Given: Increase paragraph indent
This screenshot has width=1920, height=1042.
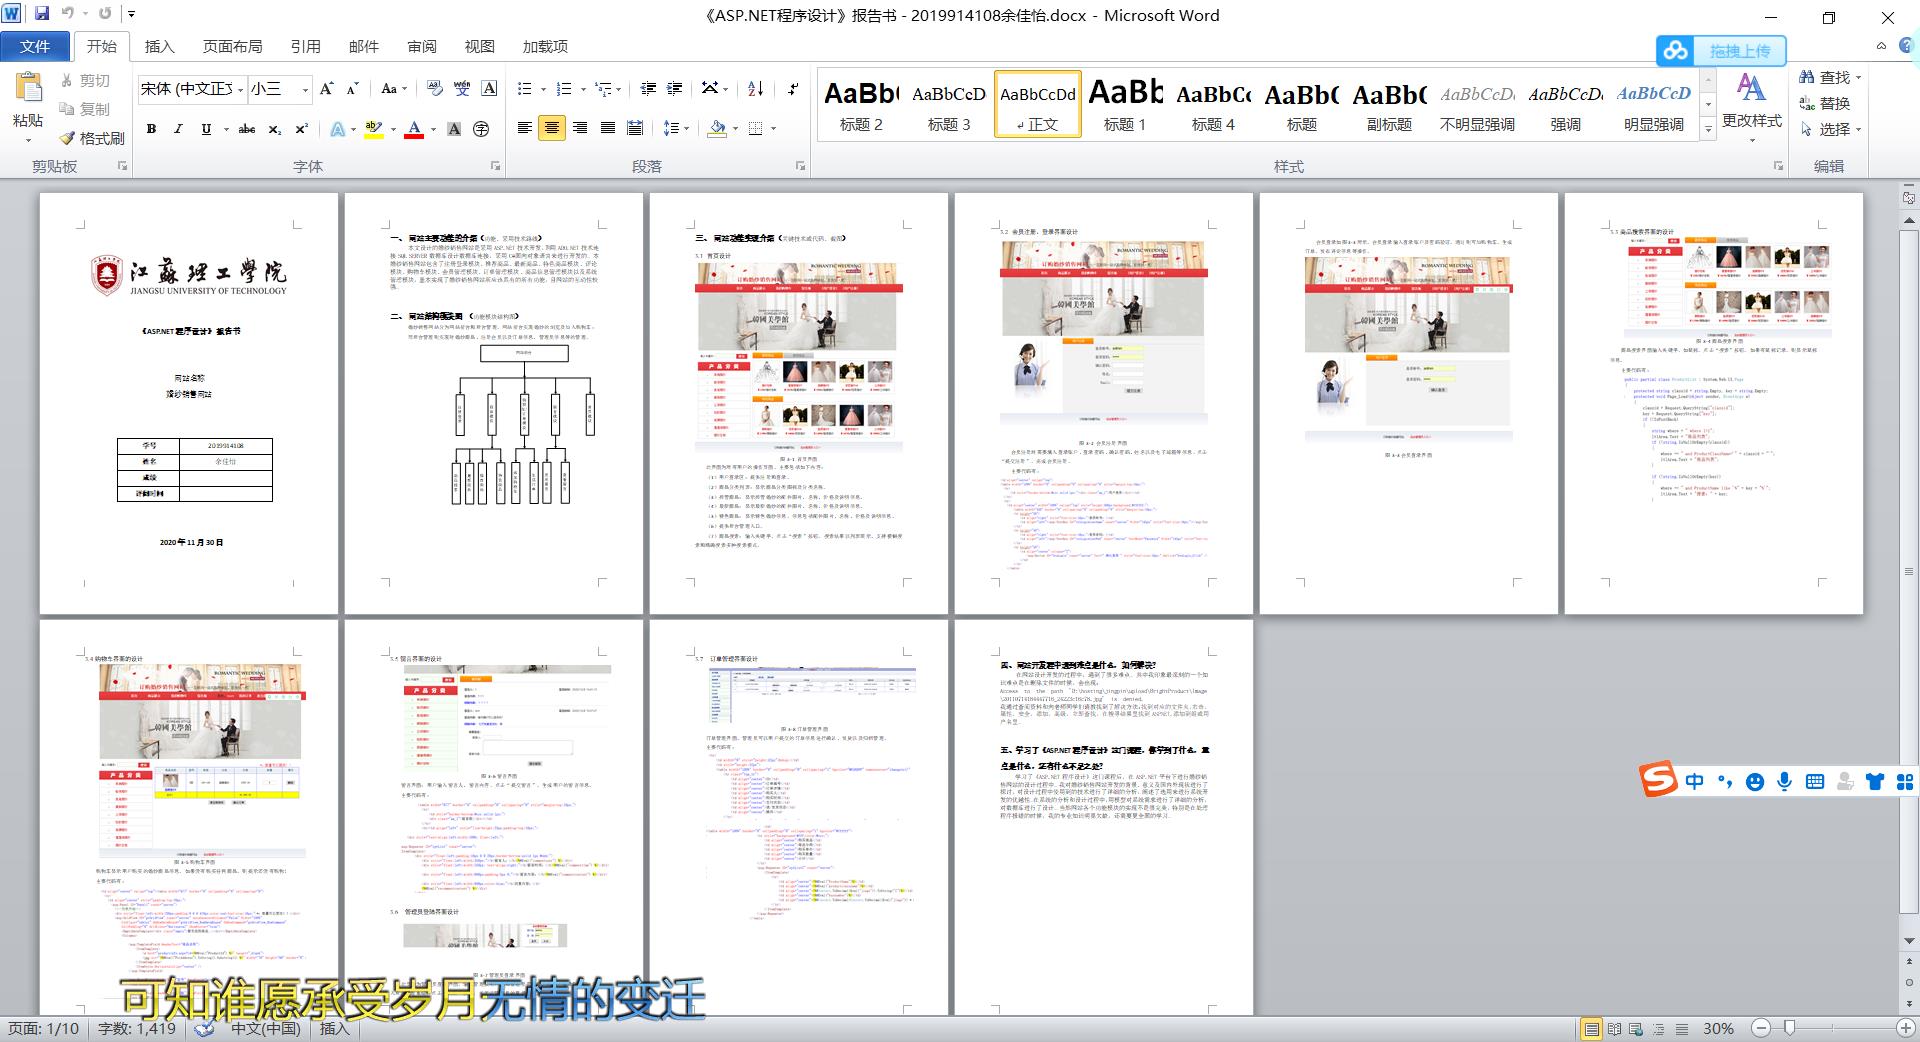Looking at the screenshot, I should [x=674, y=89].
